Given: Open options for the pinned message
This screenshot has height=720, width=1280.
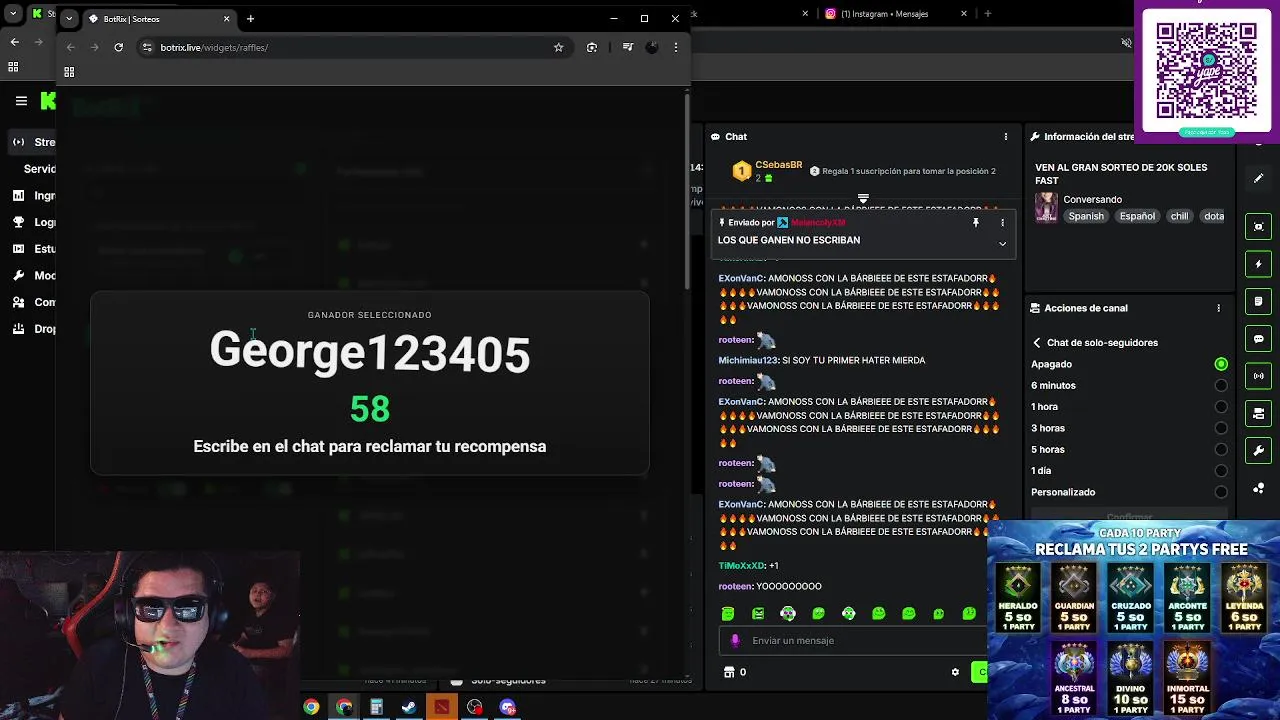Looking at the screenshot, I should 1002,223.
